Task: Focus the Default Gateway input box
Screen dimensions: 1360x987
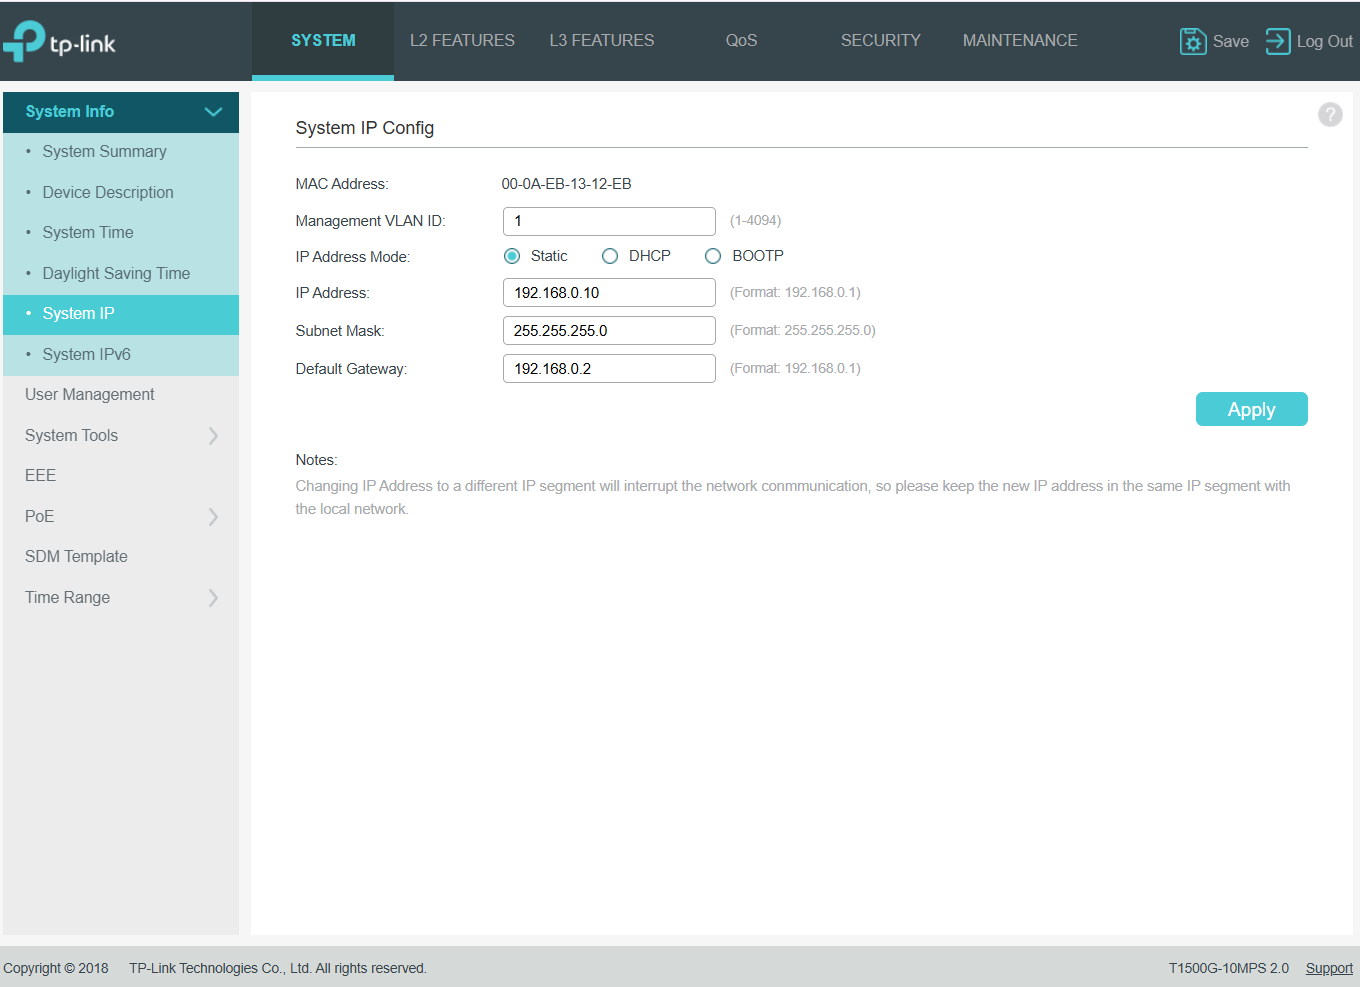Action: point(608,369)
